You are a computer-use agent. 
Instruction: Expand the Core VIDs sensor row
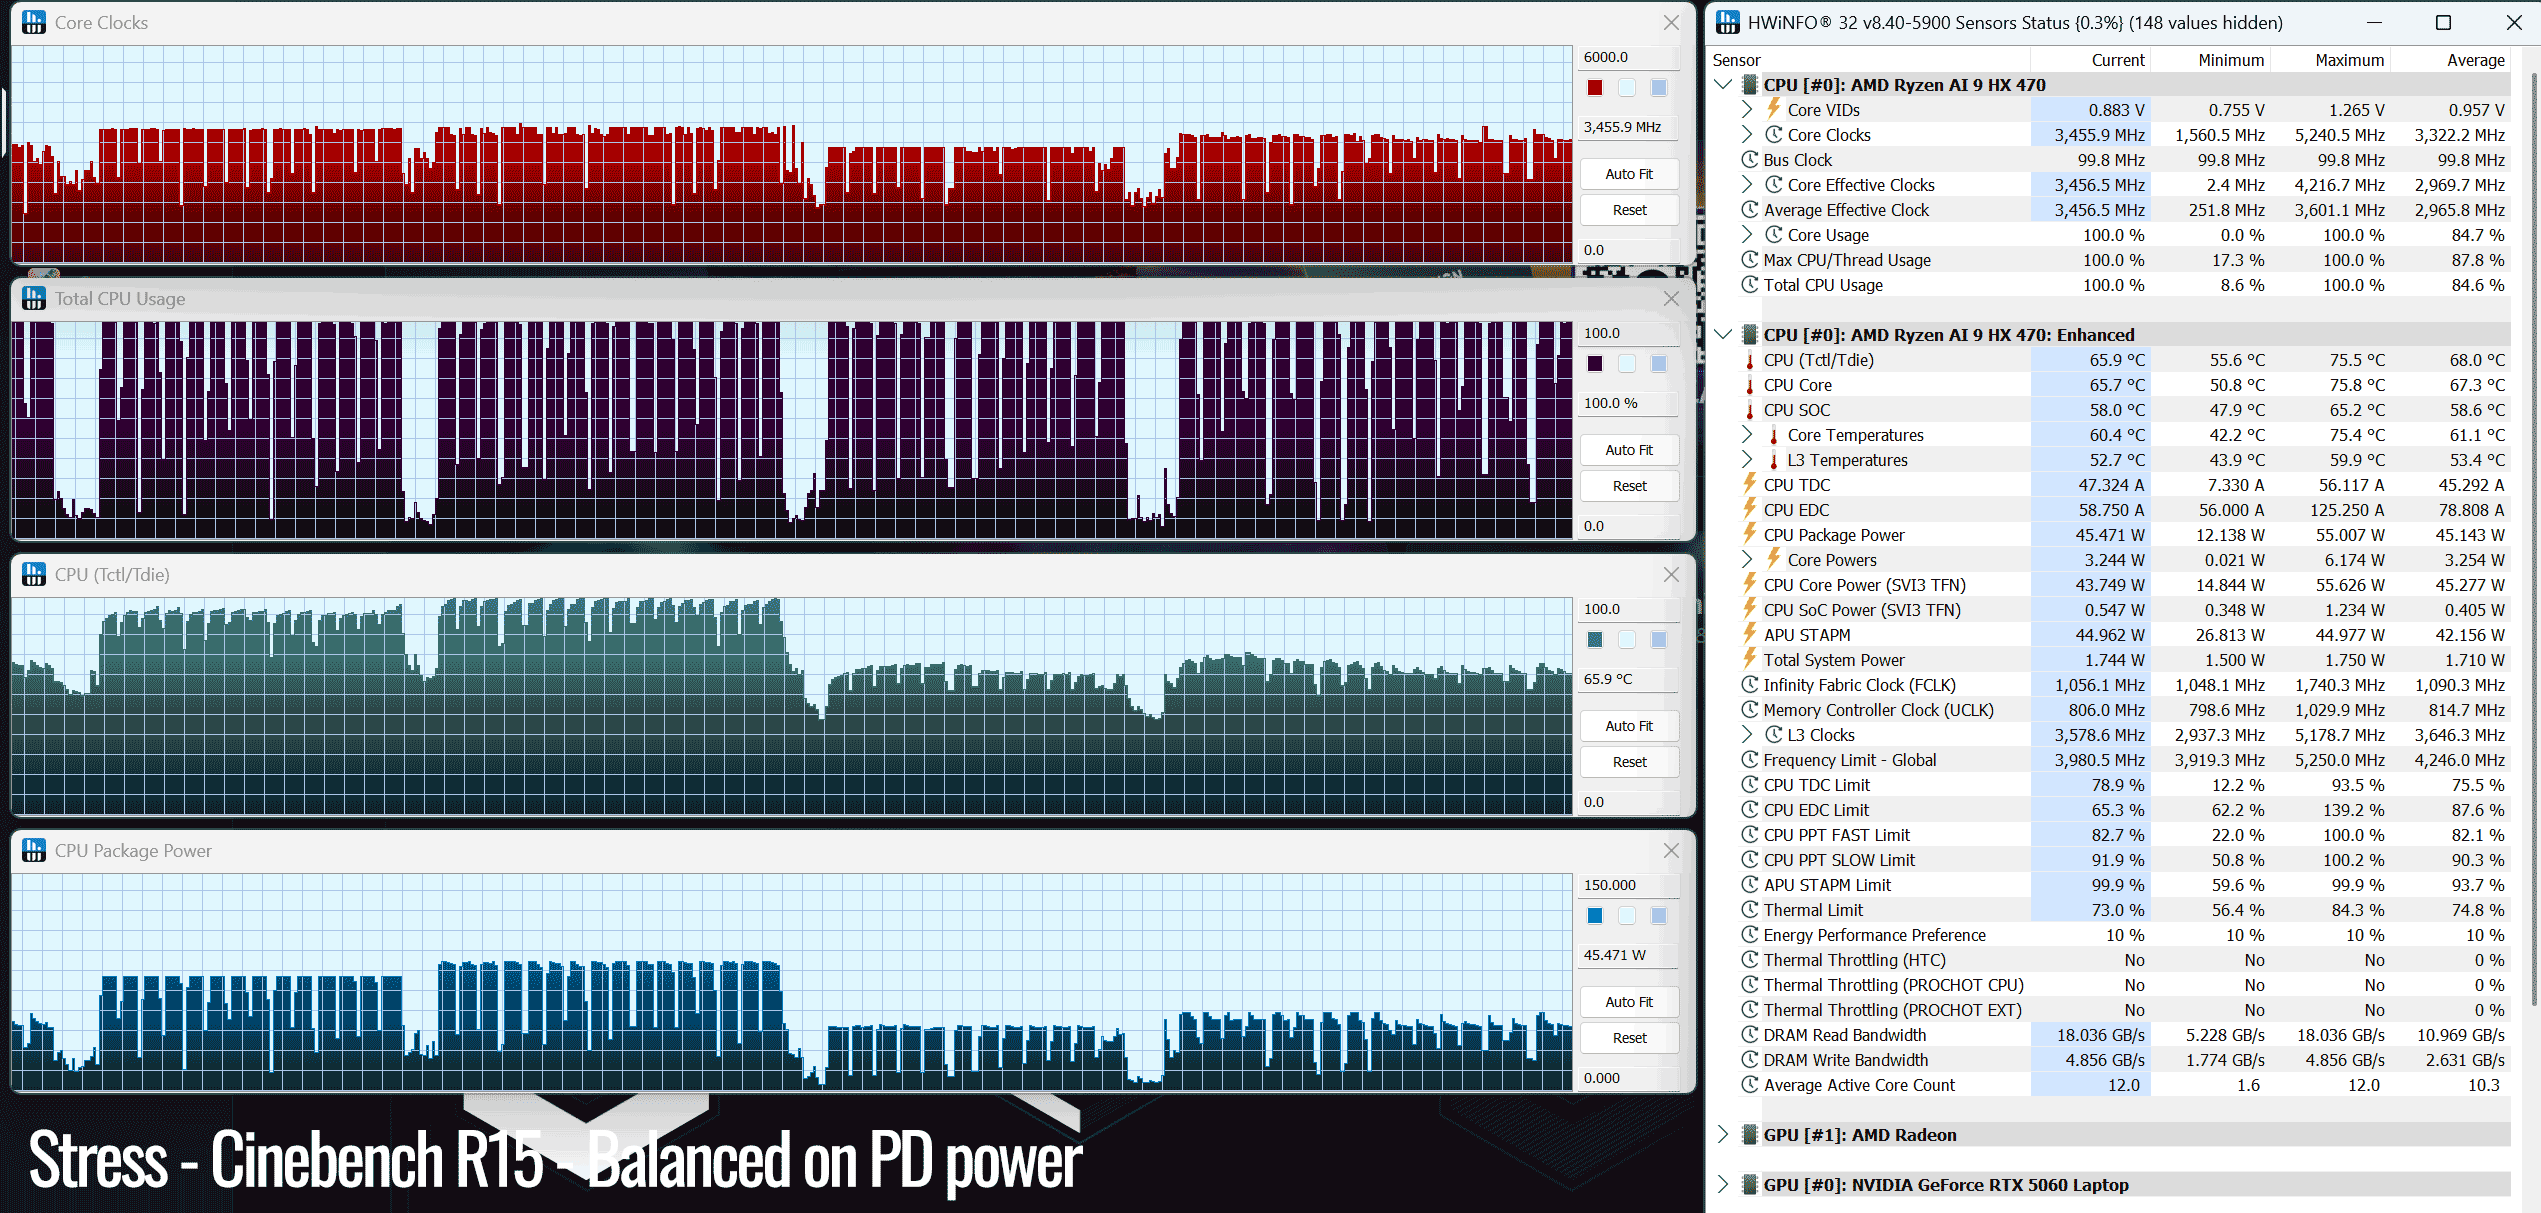[x=1747, y=109]
